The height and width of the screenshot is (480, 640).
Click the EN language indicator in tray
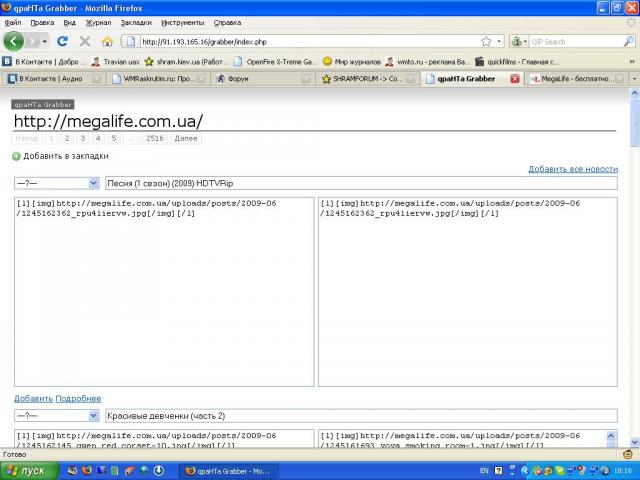[x=484, y=471]
